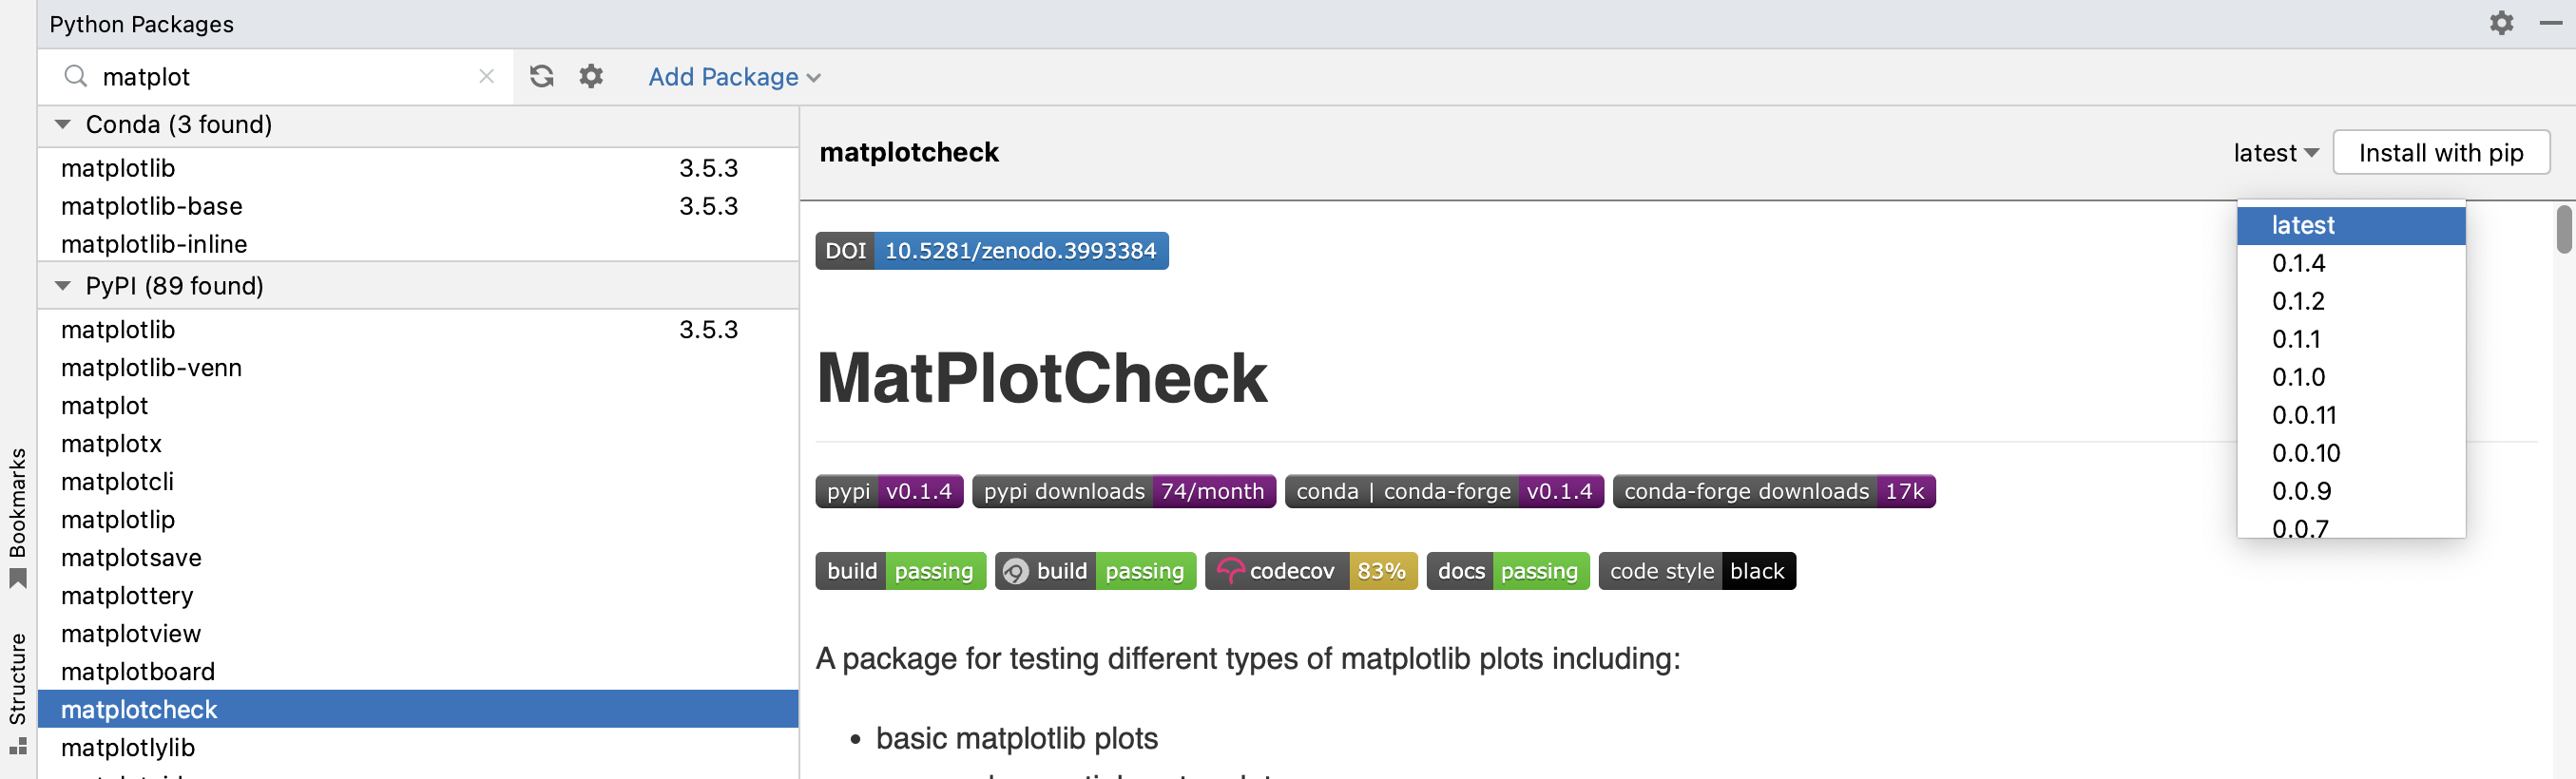Select matplotlib-venn in PyPI list

coord(151,368)
